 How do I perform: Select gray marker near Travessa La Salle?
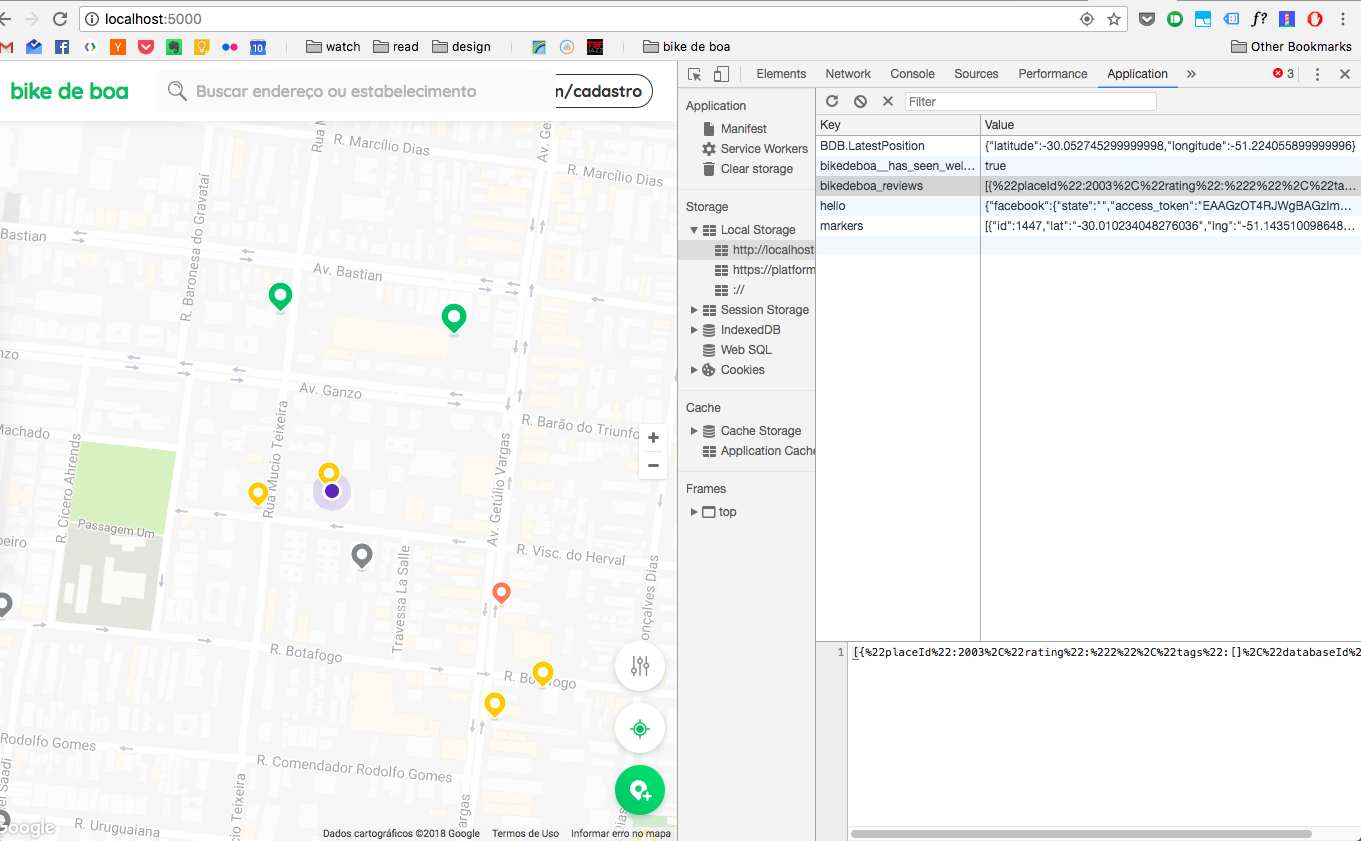click(362, 556)
